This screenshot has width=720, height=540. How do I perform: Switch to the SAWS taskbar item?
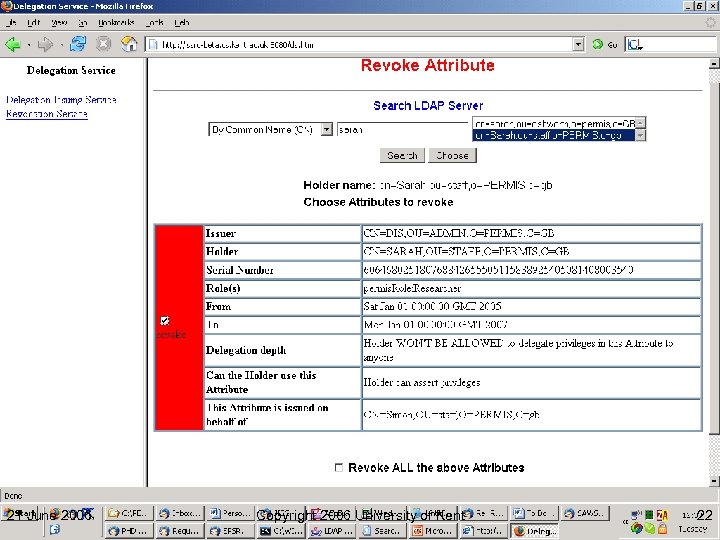[x=586, y=513]
